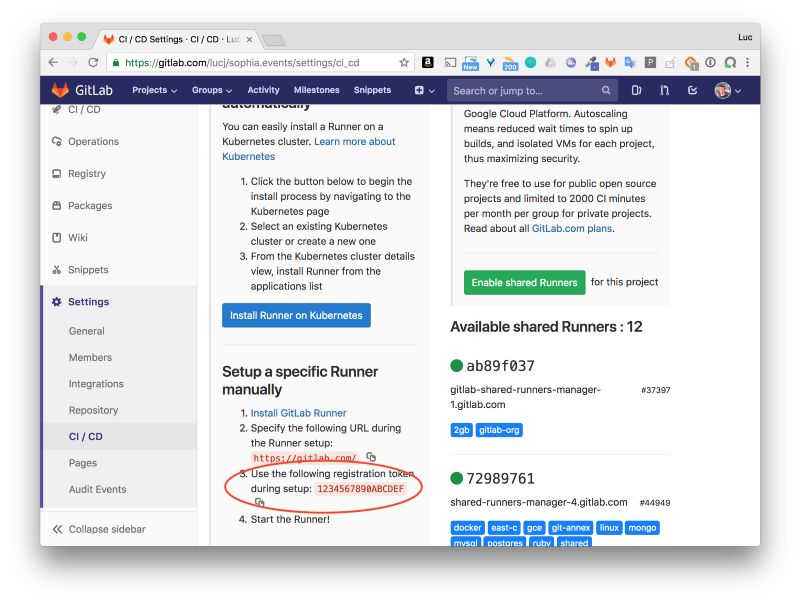Select Repository under Settings
This screenshot has width=800, height=603.
point(93,410)
